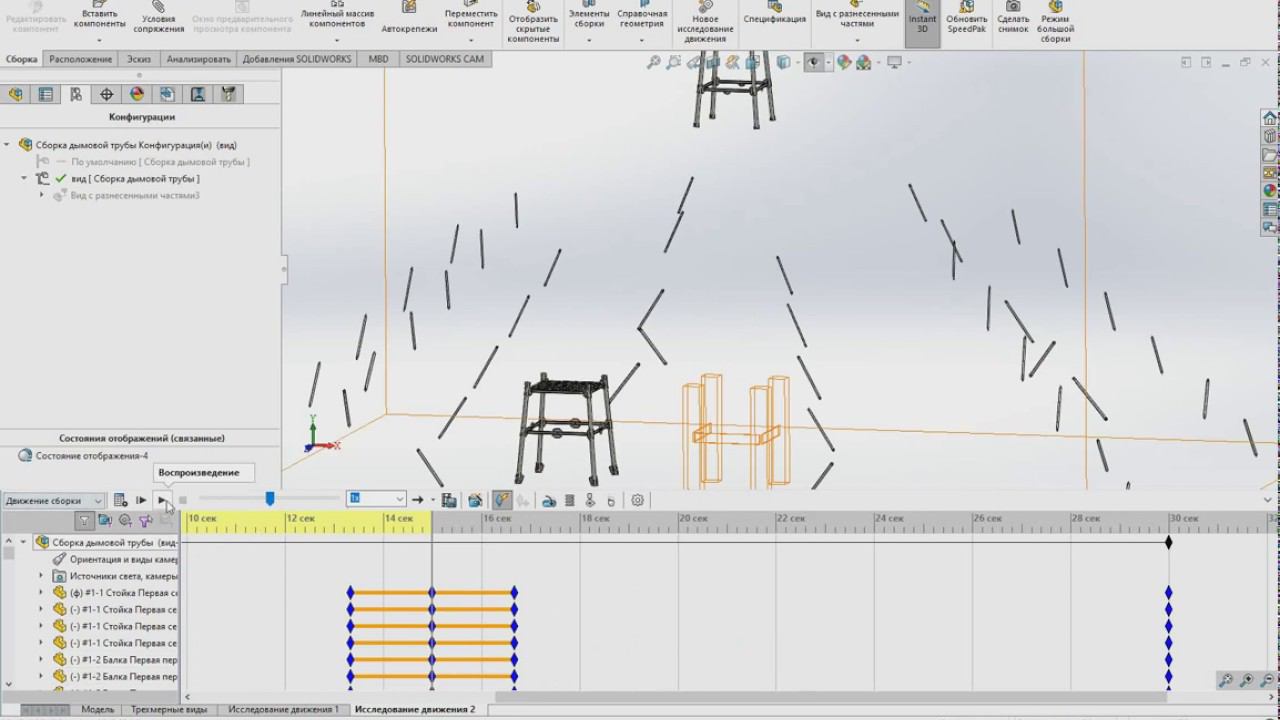
Task: Click the playback time slider handle
Action: tap(269, 498)
